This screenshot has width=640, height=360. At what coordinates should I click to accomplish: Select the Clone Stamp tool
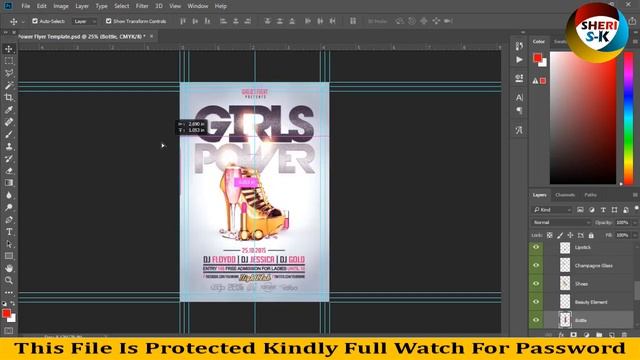[x=9, y=147]
